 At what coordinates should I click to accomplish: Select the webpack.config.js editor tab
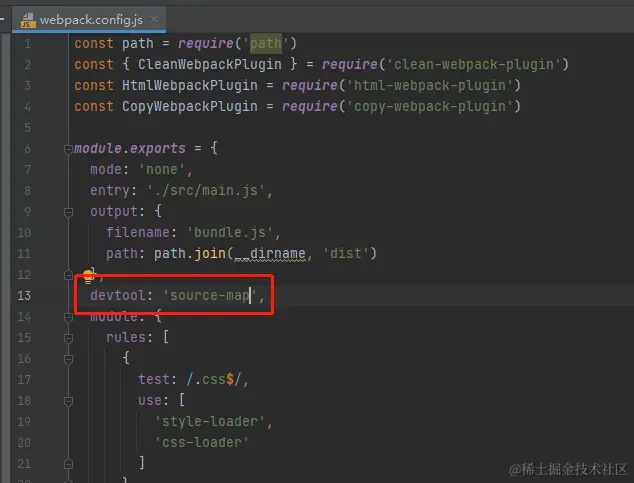tap(89, 19)
